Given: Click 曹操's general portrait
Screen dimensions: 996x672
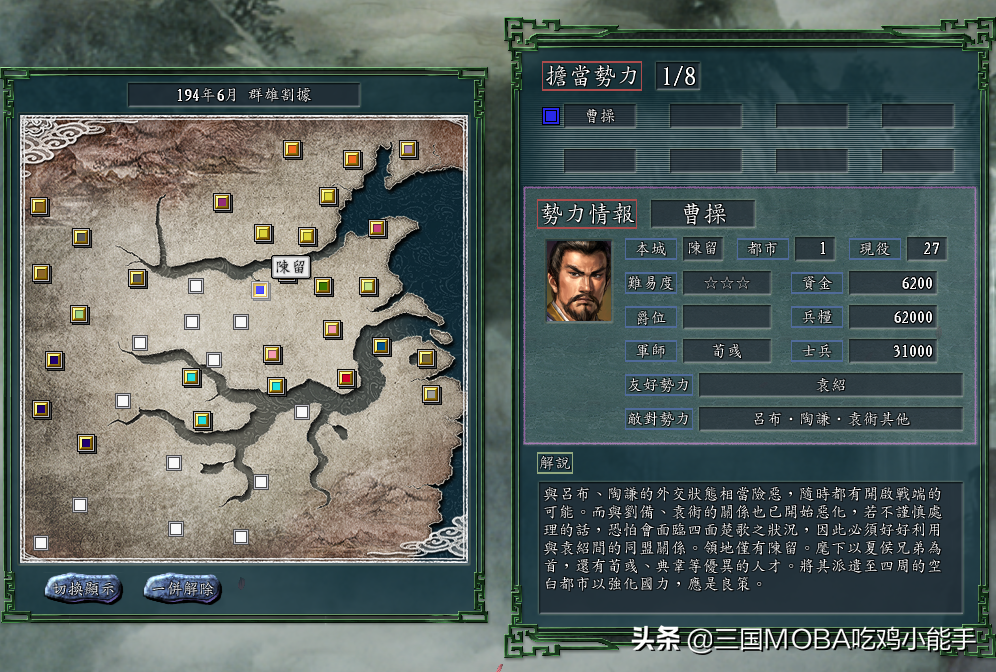Looking at the screenshot, I should 578,281.
